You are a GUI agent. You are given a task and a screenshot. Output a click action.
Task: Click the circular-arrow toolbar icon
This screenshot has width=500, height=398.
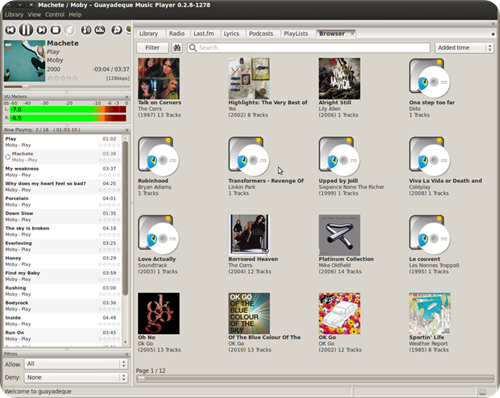[x=117, y=30]
